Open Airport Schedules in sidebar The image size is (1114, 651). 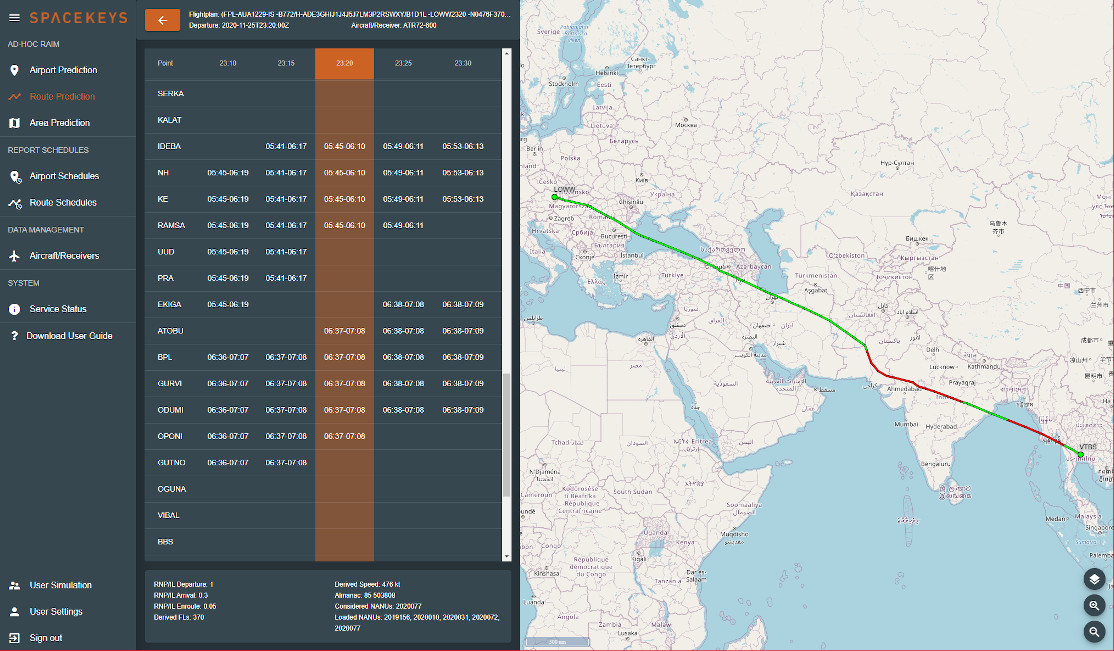[64, 176]
